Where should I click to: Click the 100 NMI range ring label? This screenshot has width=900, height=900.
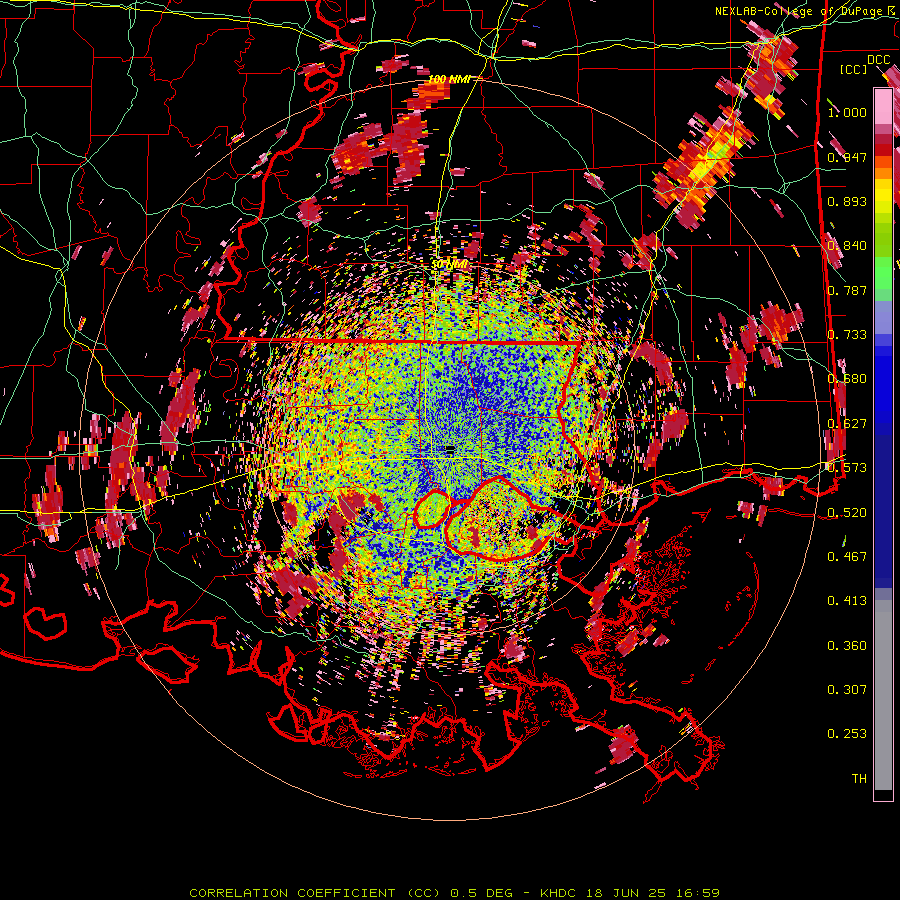(449, 79)
